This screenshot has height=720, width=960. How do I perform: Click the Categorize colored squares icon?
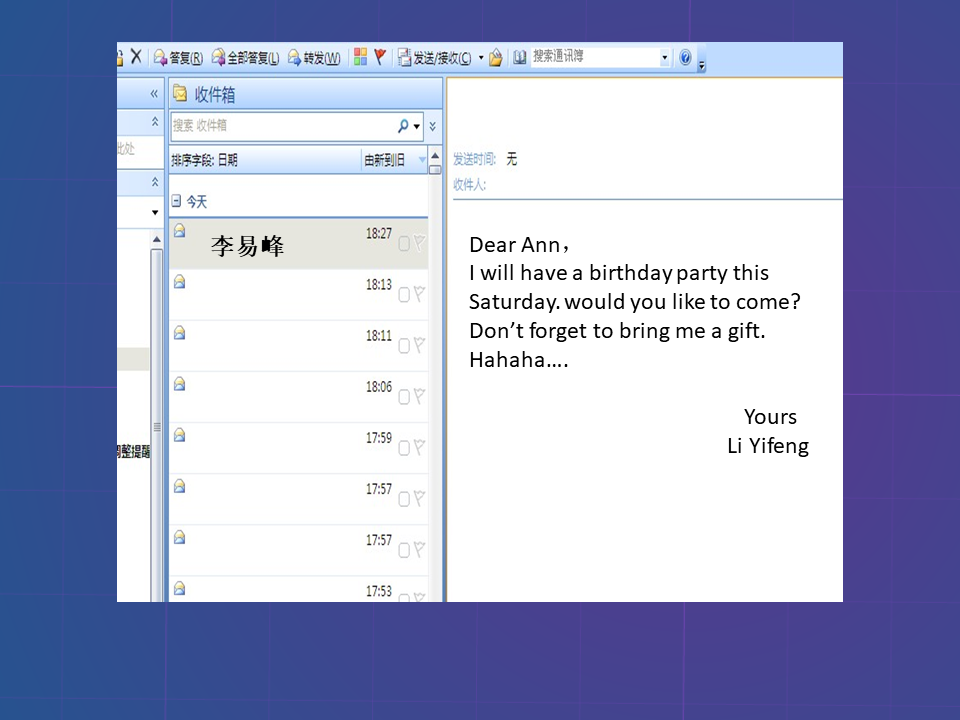click(x=361, y=57)
